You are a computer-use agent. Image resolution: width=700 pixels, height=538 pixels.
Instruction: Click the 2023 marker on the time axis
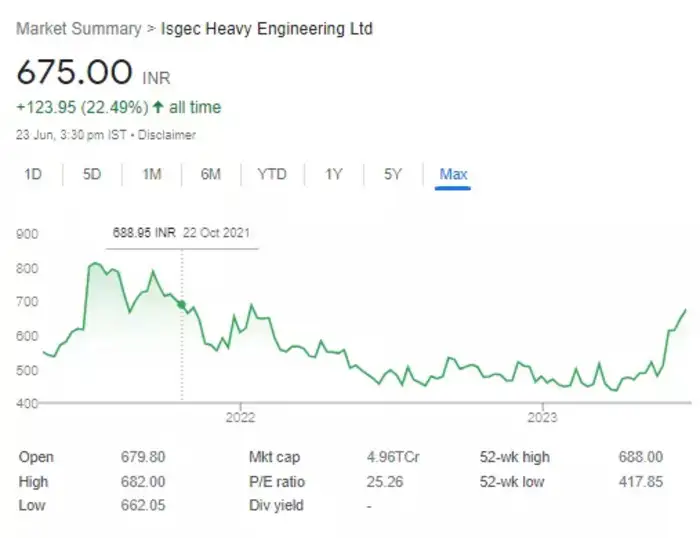pos(542,418)
